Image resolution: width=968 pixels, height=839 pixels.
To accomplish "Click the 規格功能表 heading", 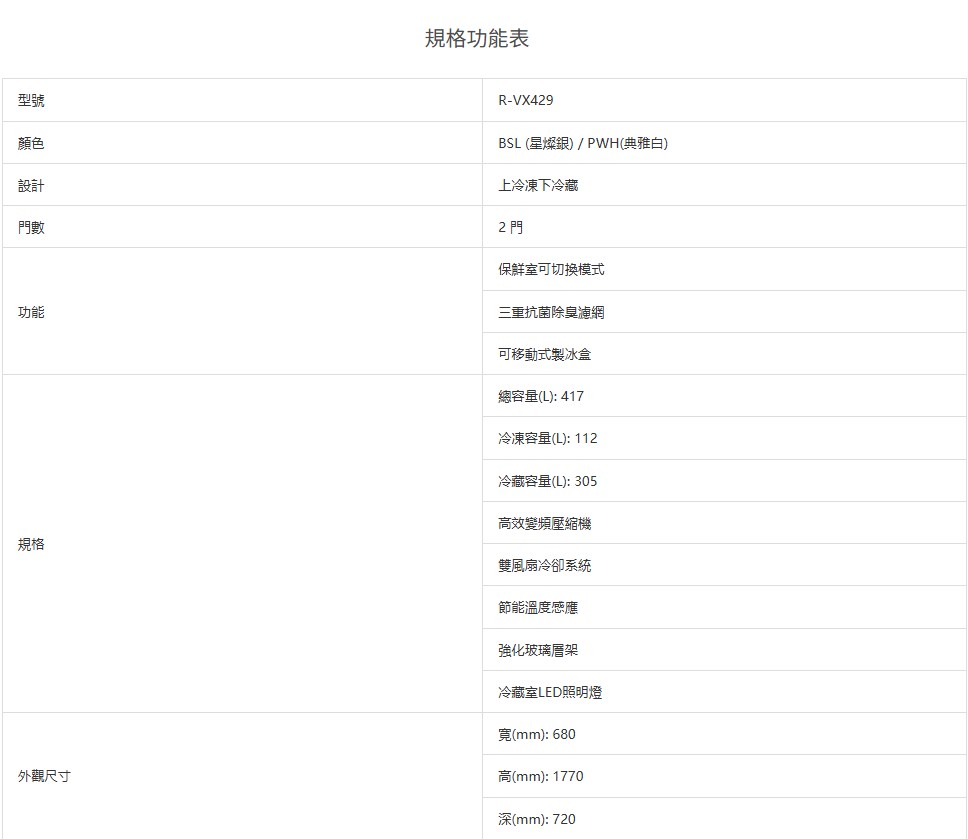I will (x=477, y=39).
